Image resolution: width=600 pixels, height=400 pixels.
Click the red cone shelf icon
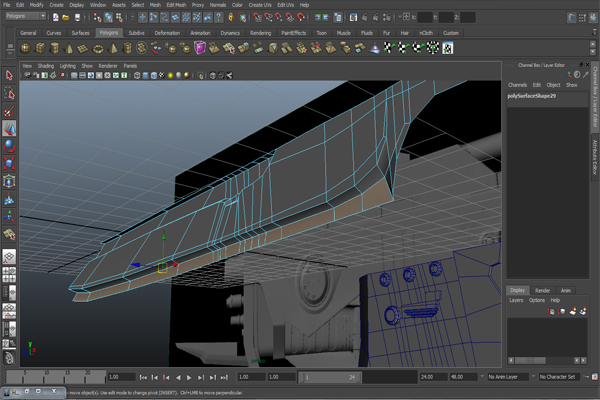click(x=375, y=48)
